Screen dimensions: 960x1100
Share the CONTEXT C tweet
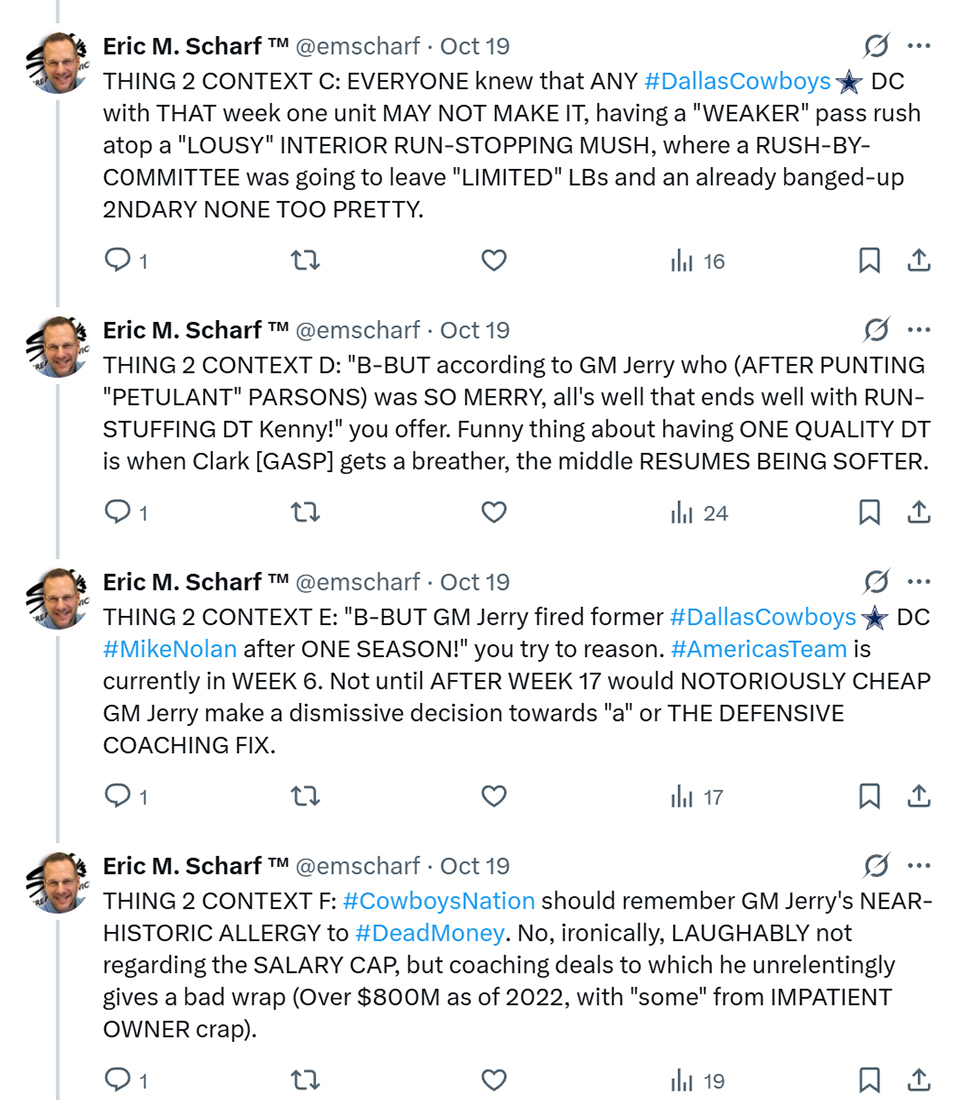919,261
